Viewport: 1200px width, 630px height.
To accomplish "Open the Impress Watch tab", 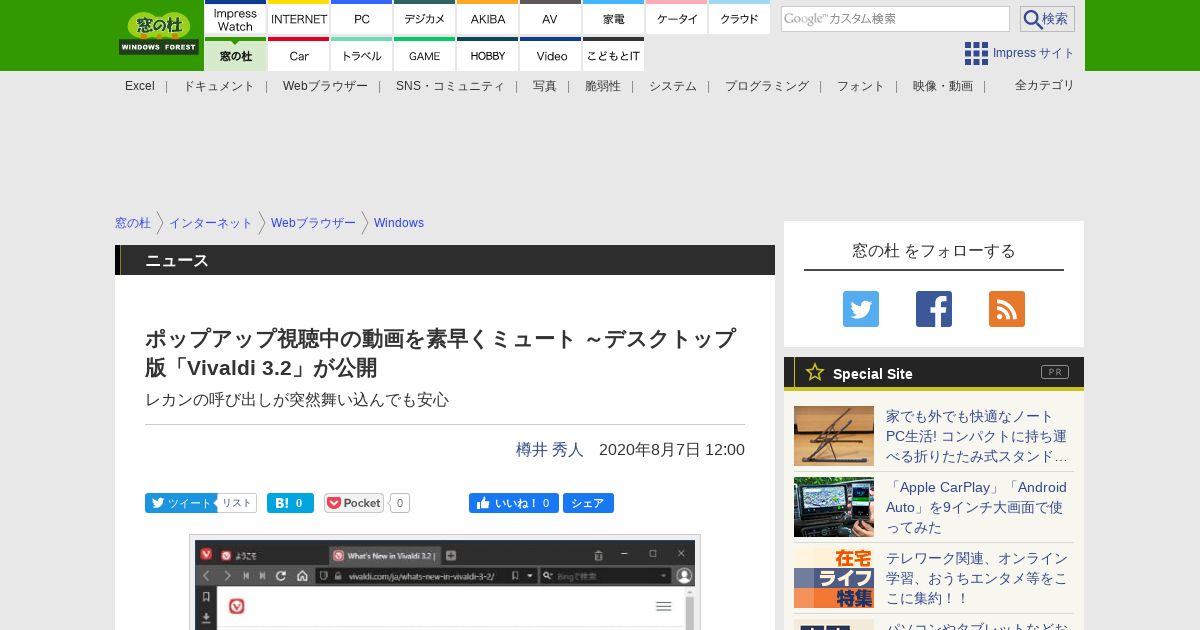I will (235, 19).
